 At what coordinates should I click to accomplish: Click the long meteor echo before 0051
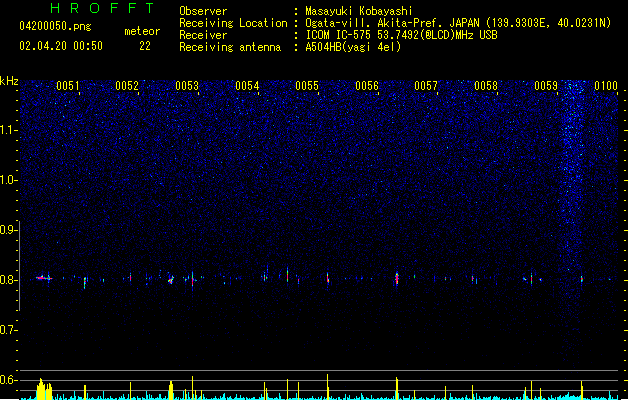pos(44,278)
